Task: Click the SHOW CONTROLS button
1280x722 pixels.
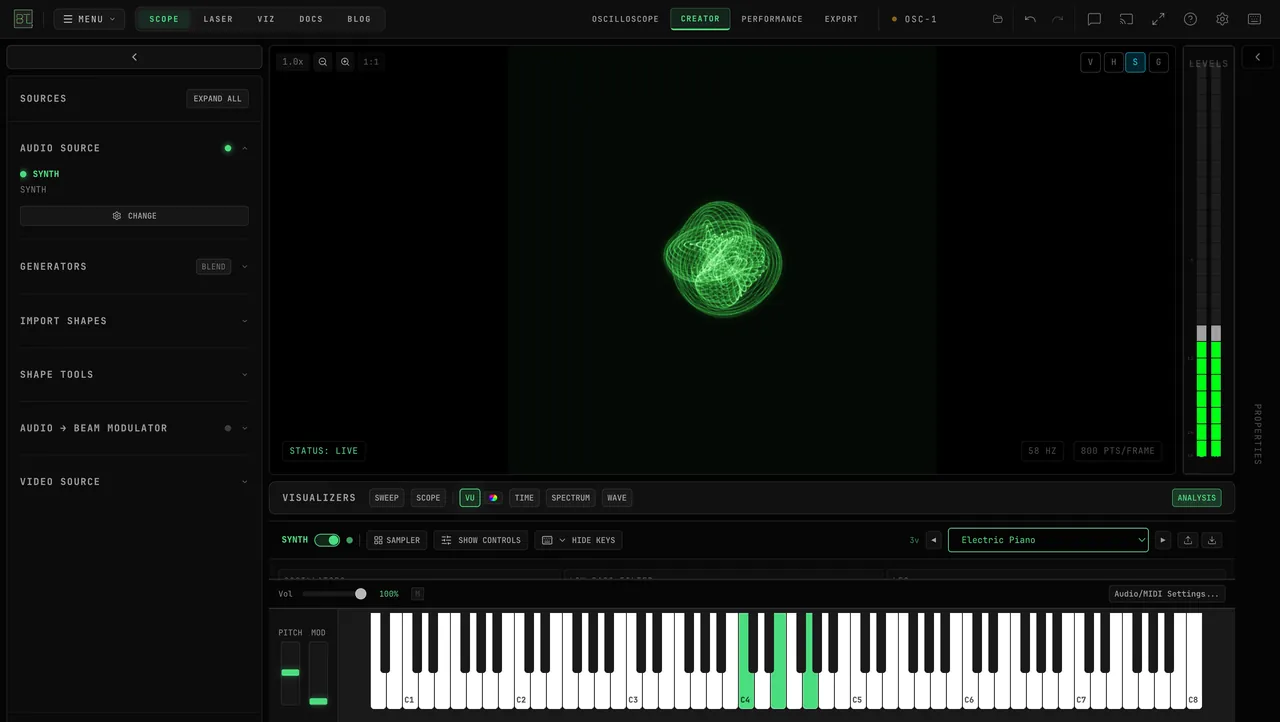Action: 481,540
